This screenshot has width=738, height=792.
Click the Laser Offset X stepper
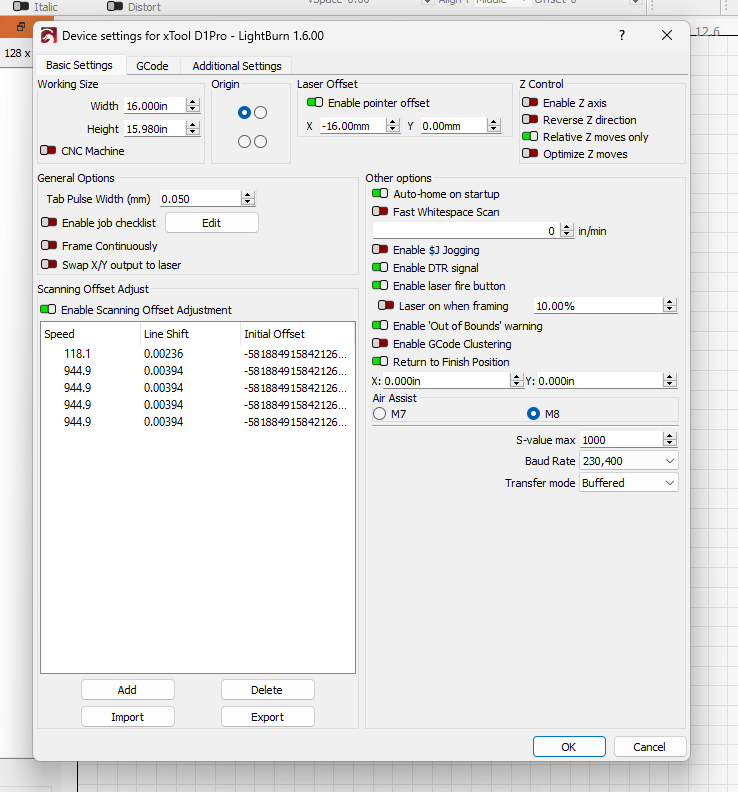click(x=392, y=125)
